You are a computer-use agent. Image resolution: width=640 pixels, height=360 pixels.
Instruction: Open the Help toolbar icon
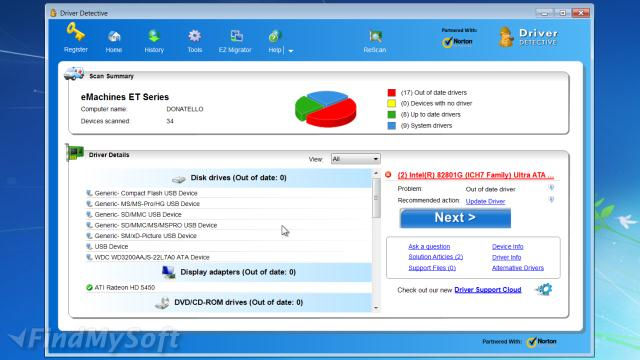275,36
